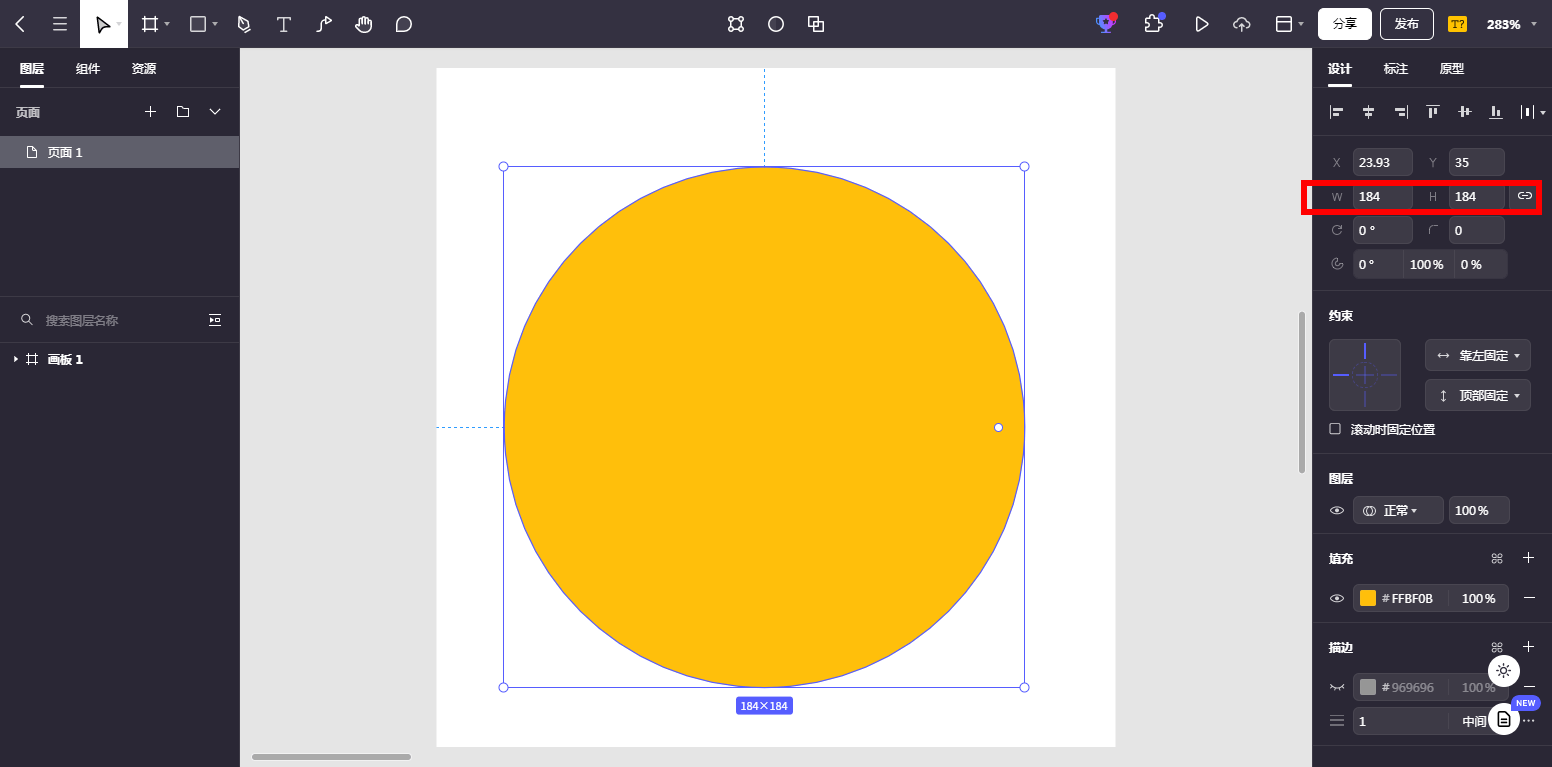Switch to the 标注 tab
Screen dimensions: 1552x767
1396,69
